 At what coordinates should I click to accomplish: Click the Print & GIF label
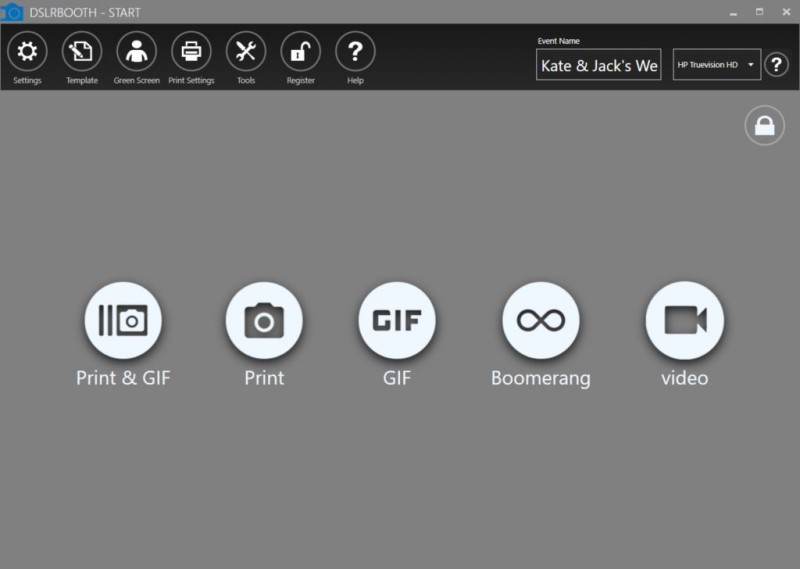(x=123, y=378)
